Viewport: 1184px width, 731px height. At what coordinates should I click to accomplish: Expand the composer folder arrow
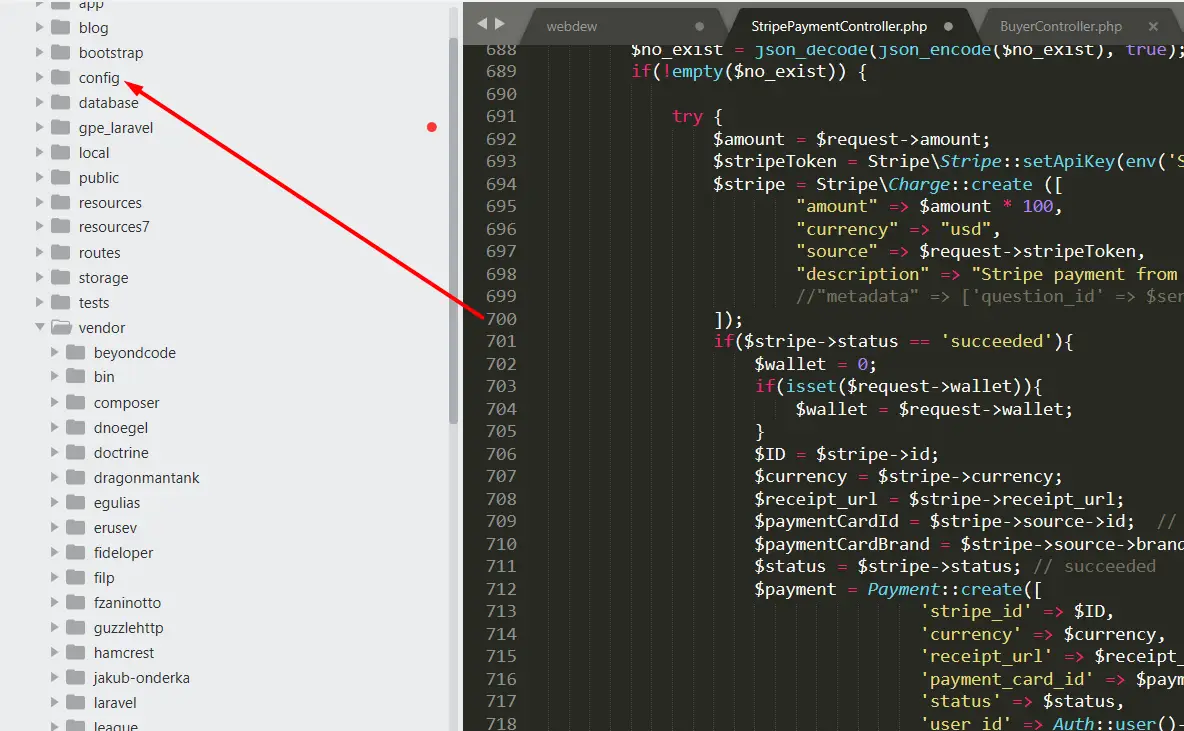tap(54, 403)
